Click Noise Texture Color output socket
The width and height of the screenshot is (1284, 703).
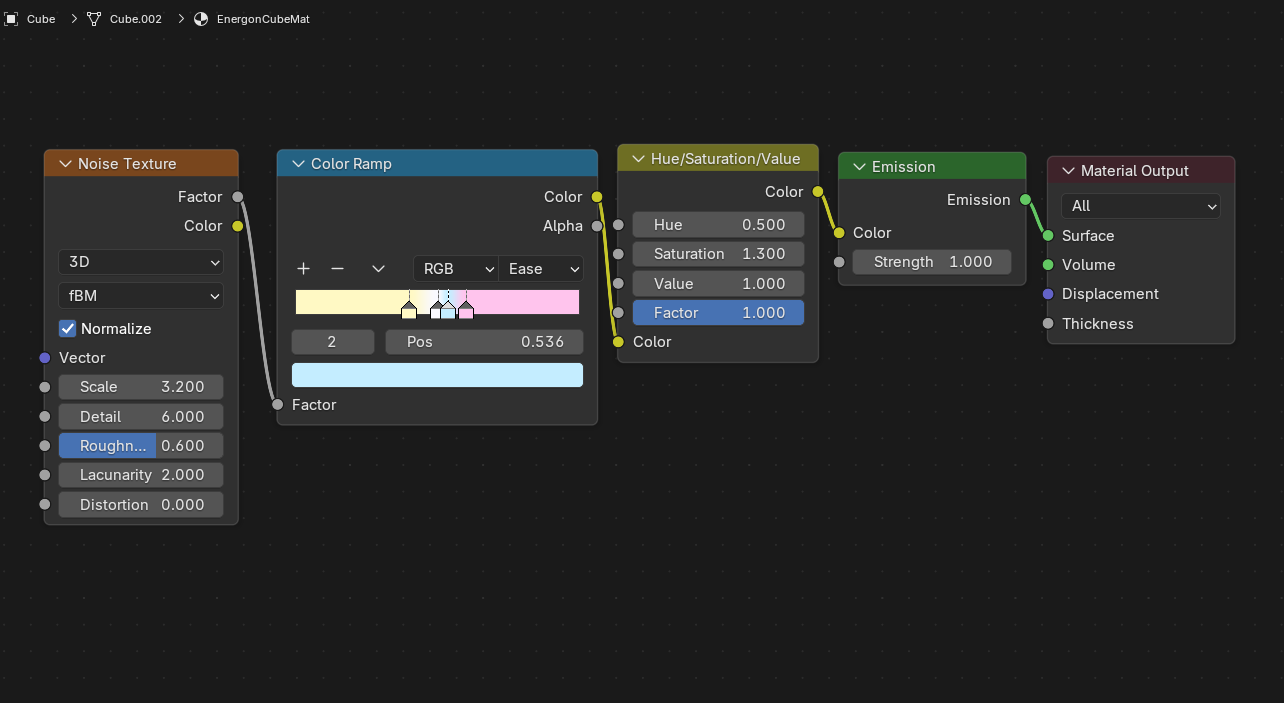(237, 226)
